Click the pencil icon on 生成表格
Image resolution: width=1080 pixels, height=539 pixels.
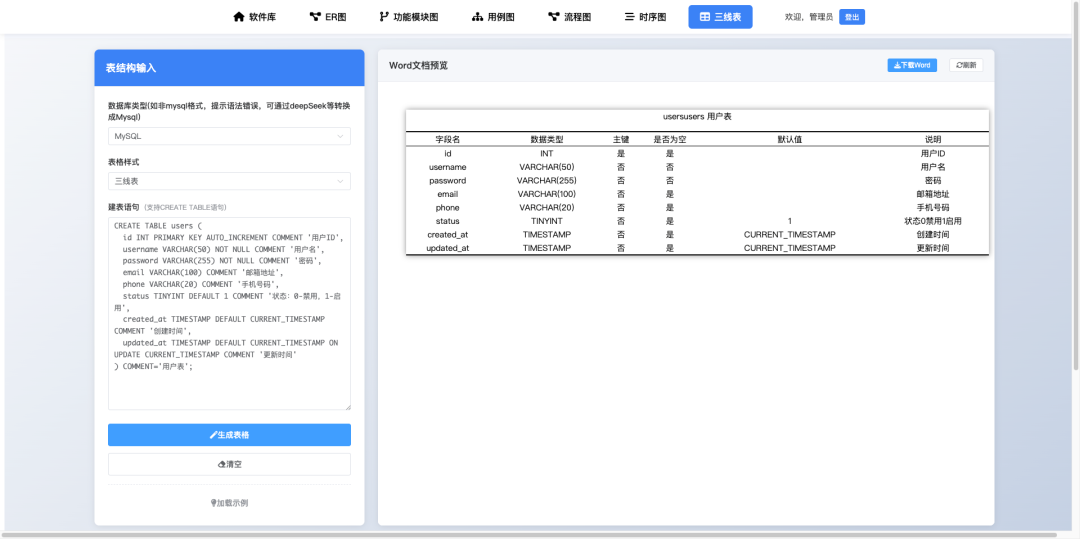pyautogui.click(x=213, y=435)
